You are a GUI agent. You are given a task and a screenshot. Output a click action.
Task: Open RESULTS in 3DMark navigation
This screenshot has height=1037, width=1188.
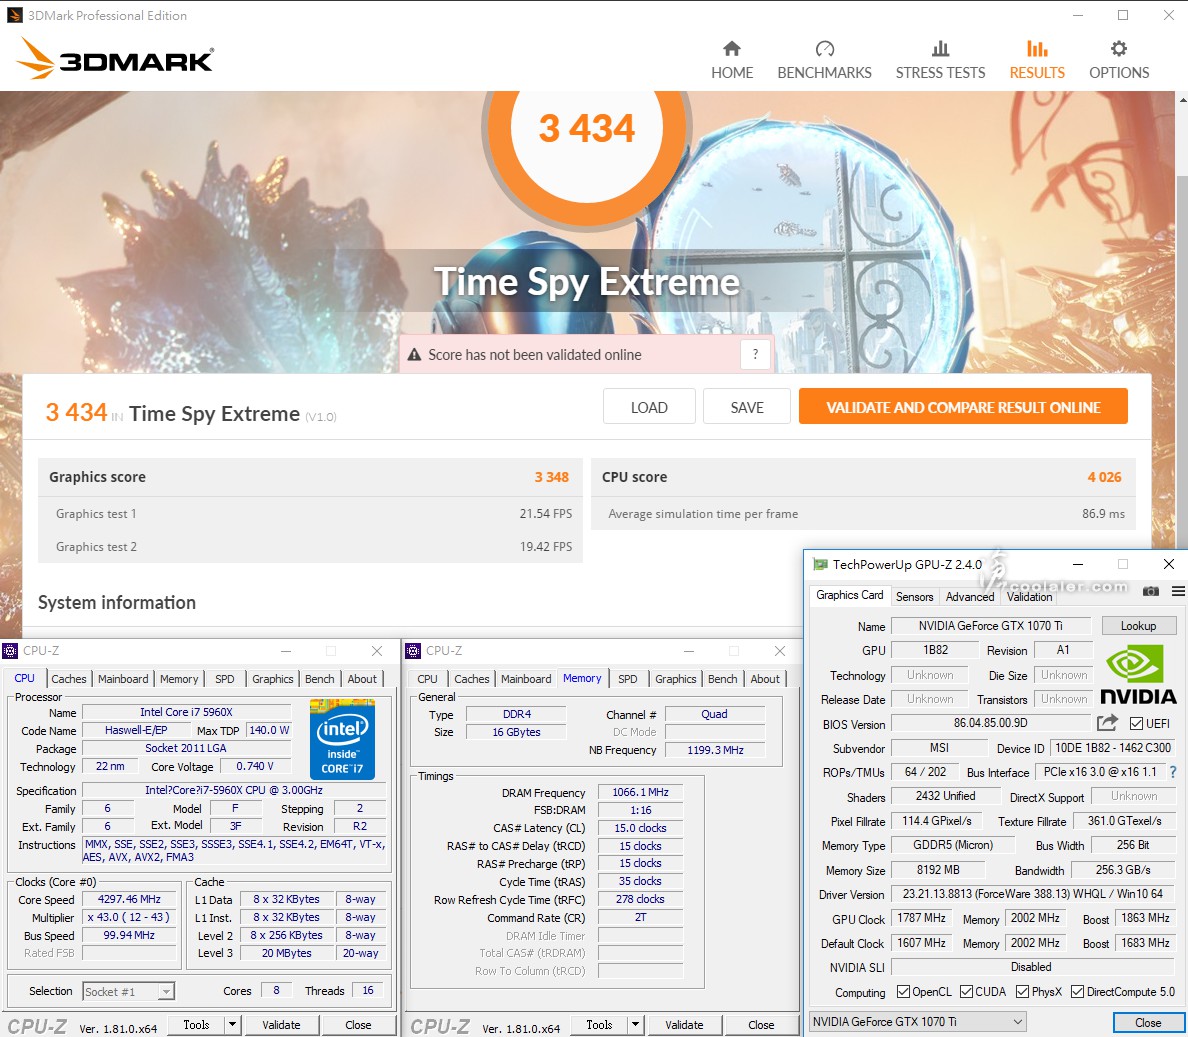1037,61
